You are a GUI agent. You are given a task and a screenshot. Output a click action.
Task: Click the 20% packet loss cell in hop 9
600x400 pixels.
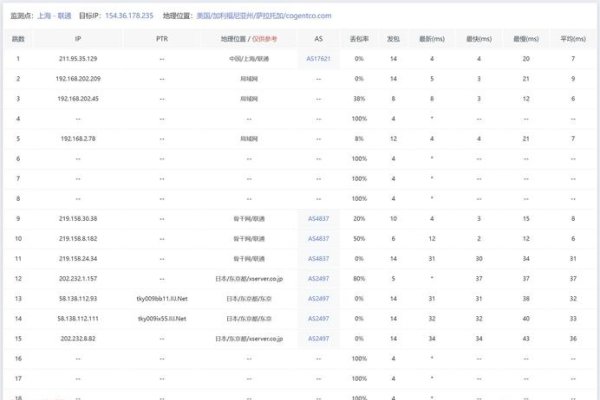tap(359, 219)
